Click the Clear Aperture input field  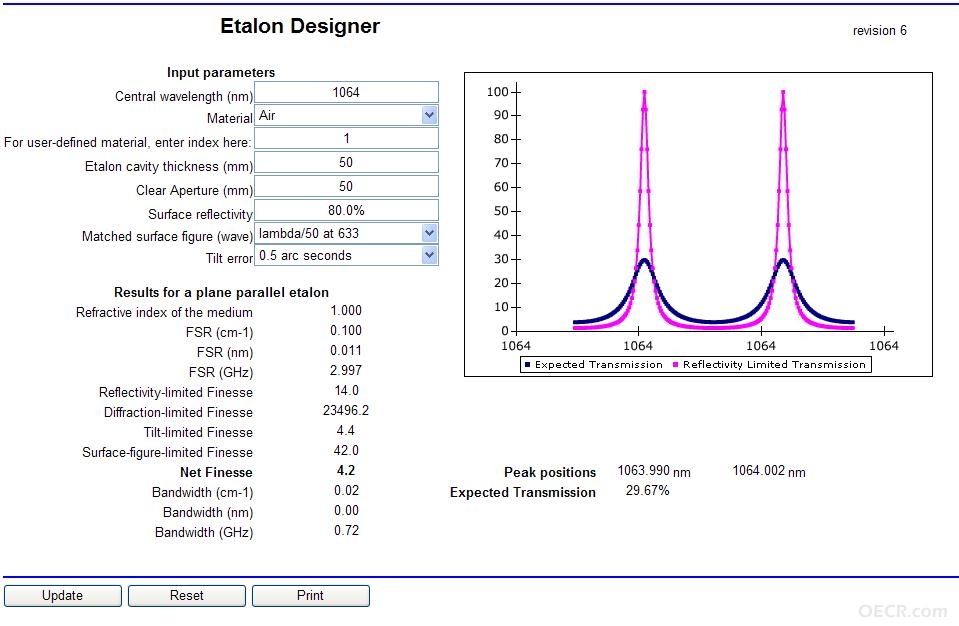click(346, 186)
